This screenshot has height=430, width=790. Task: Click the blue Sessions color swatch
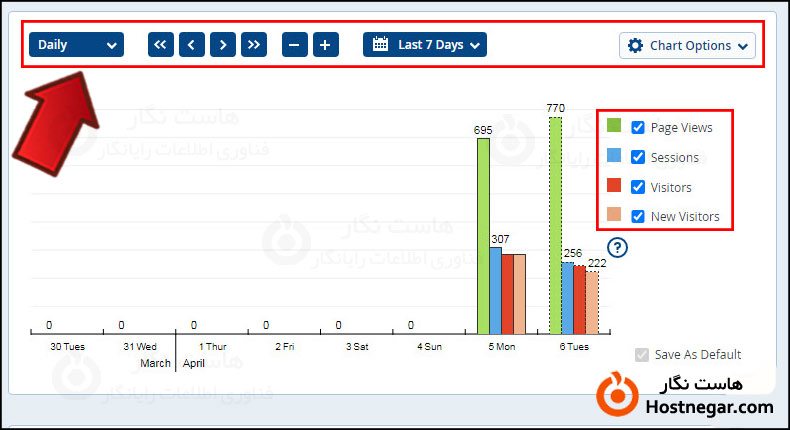coord(614,156)
